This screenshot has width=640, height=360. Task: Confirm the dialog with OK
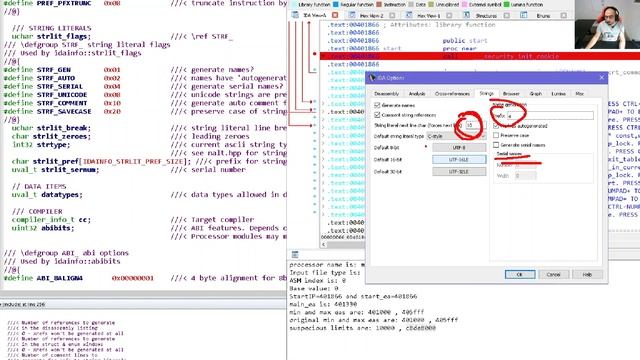tap(520, 274)
